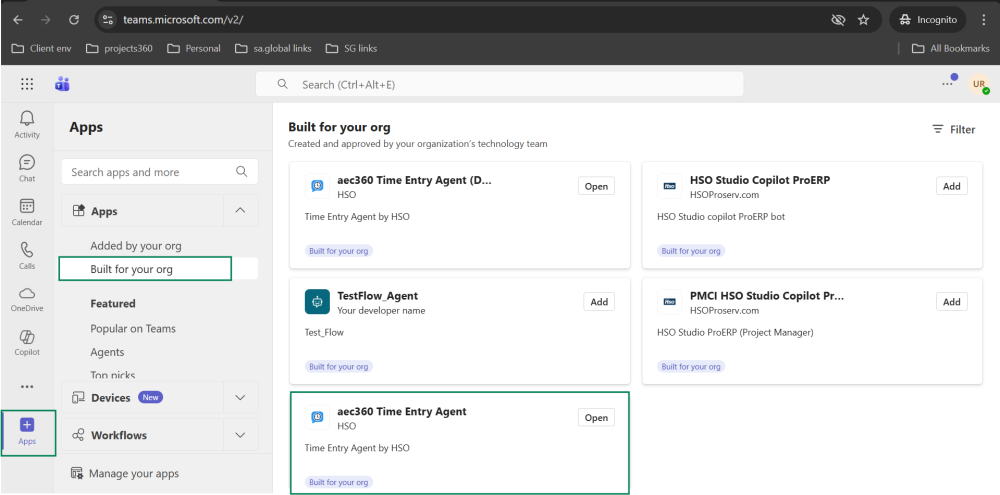Select Popular on Teams category

tap(133, 328)
